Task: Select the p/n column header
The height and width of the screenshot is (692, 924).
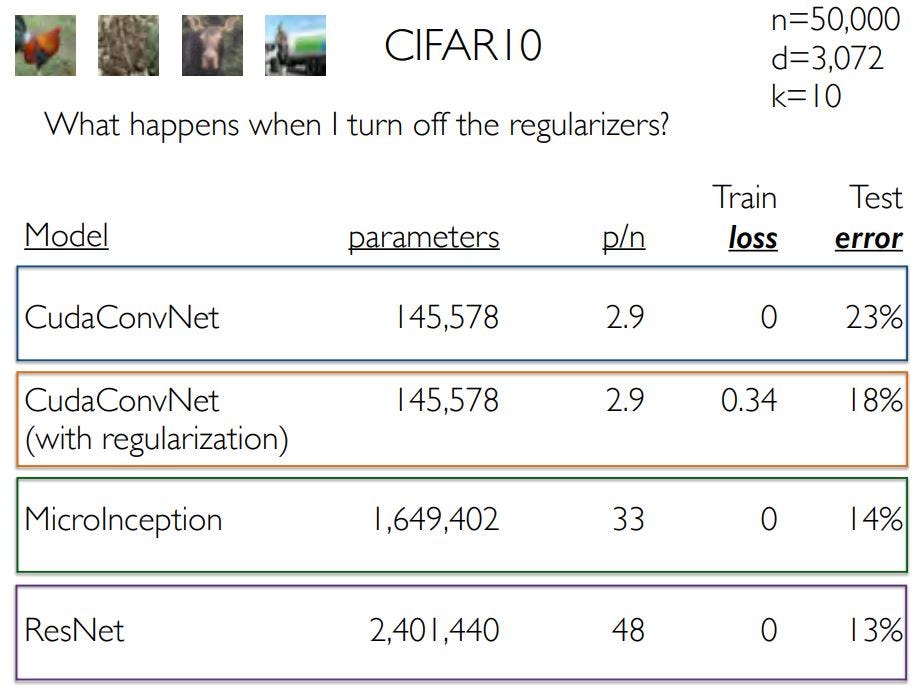Action: coord(623,238)
